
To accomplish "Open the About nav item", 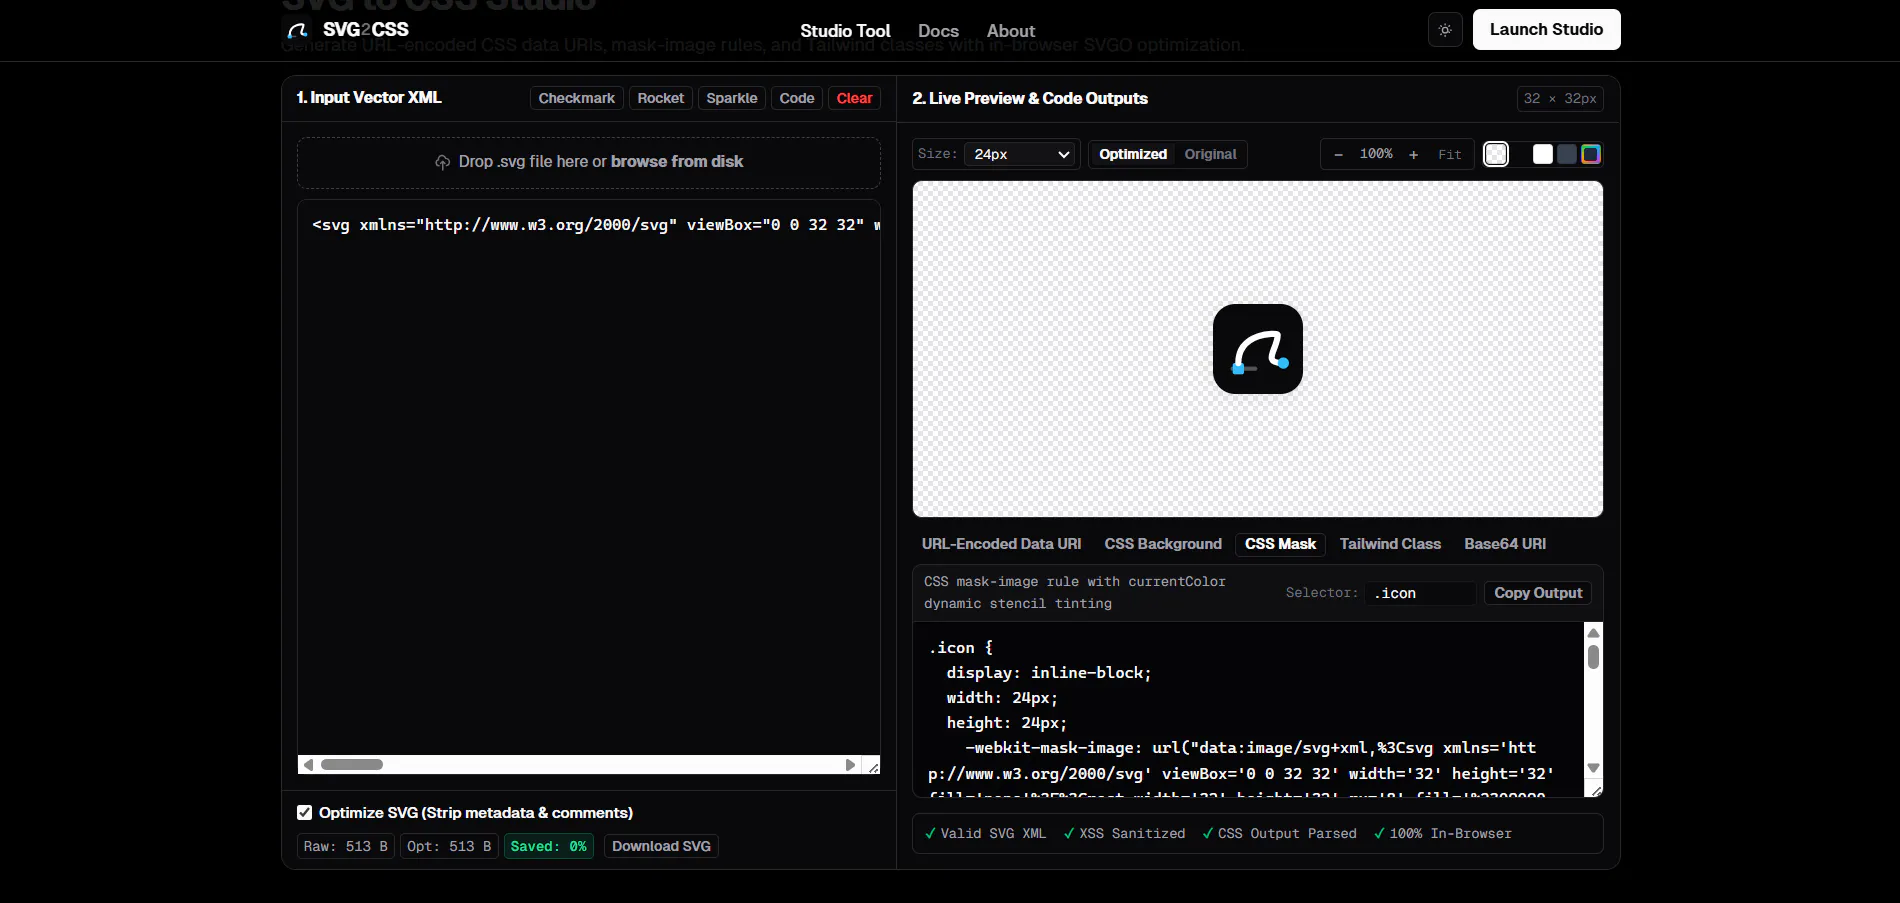I will click(x=1011, y=31).
